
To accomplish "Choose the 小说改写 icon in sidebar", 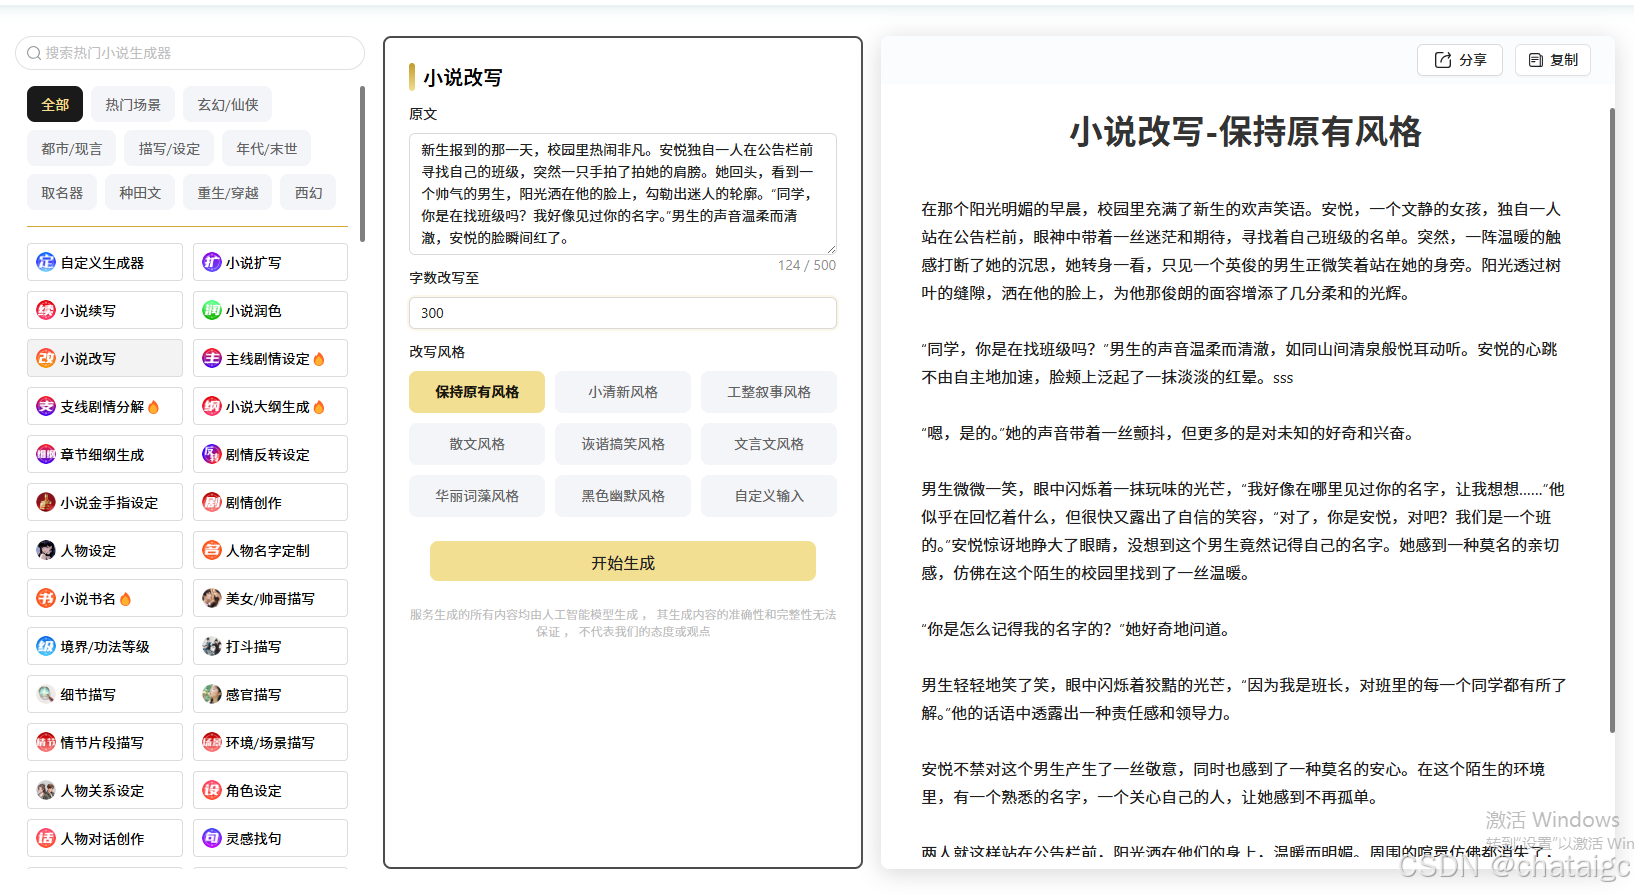I will coord(46,358).
